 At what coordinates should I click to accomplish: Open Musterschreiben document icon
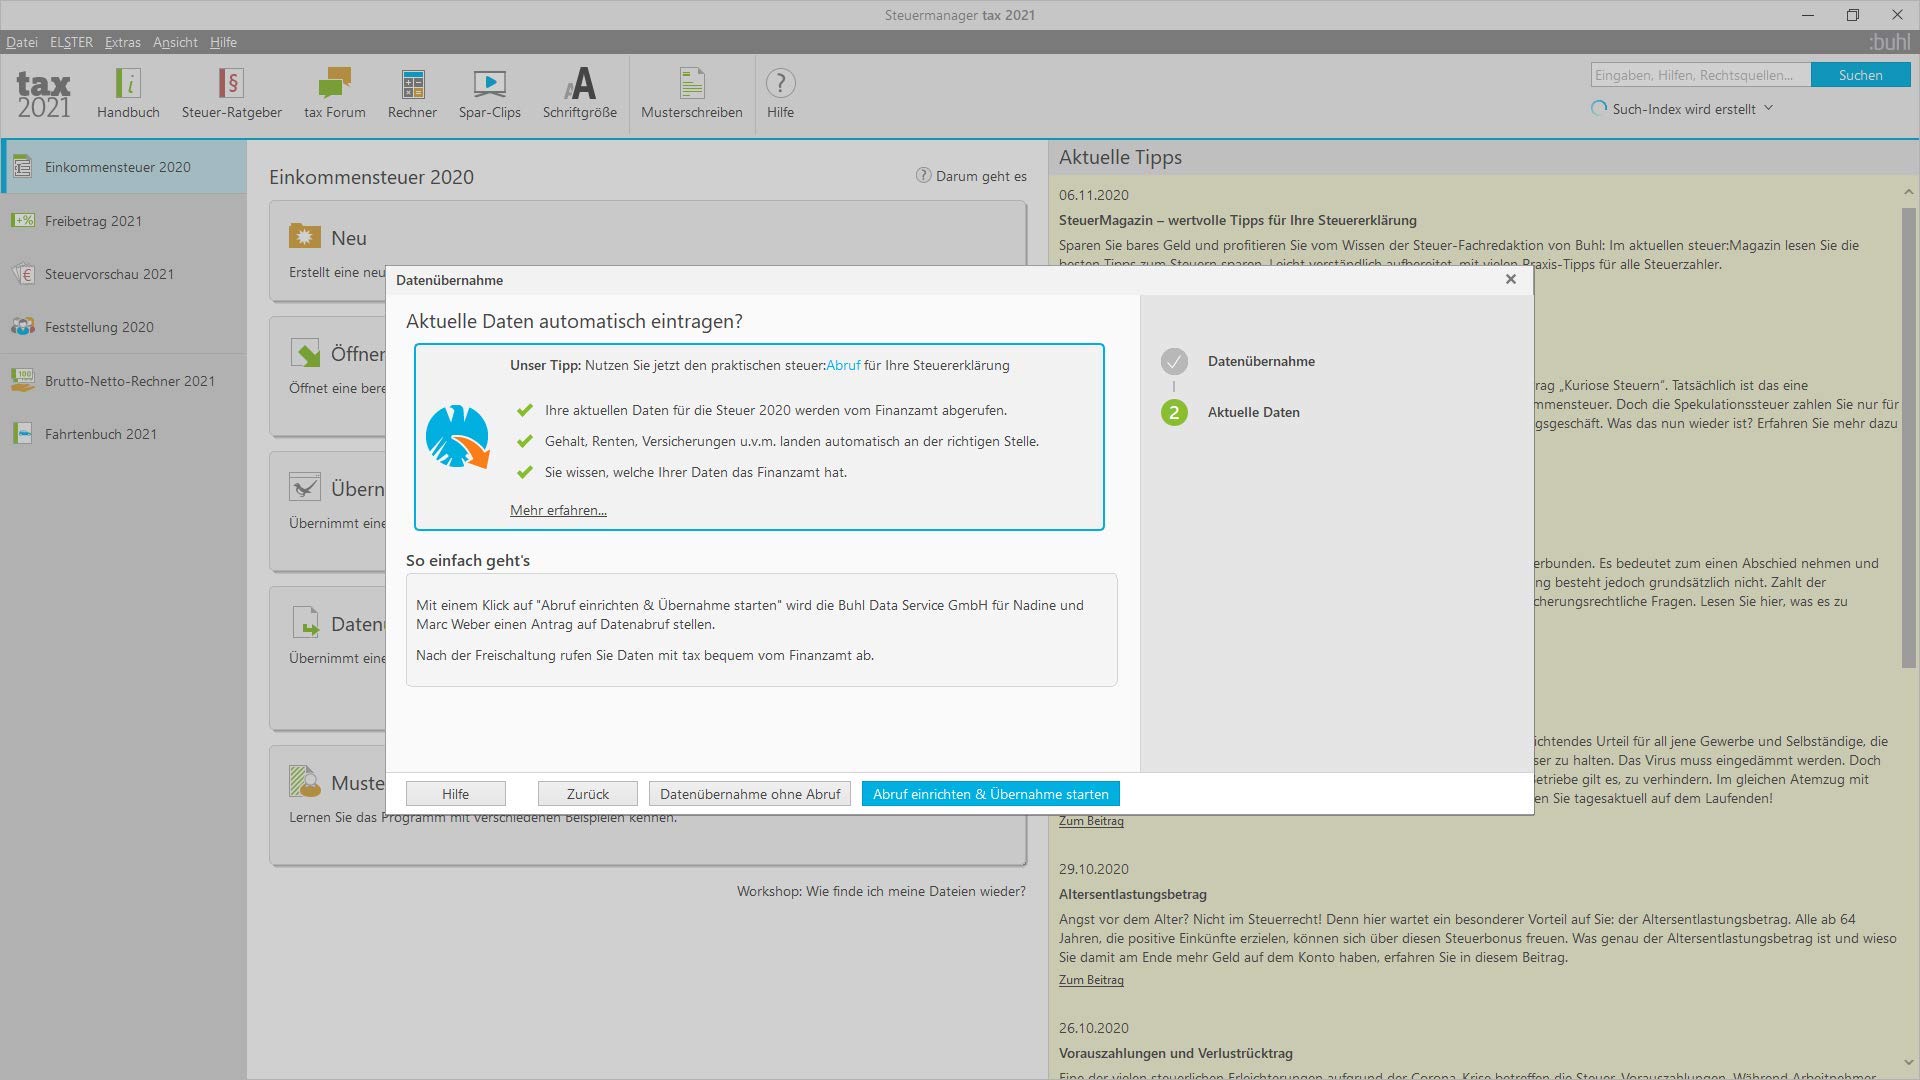(691, 84)
